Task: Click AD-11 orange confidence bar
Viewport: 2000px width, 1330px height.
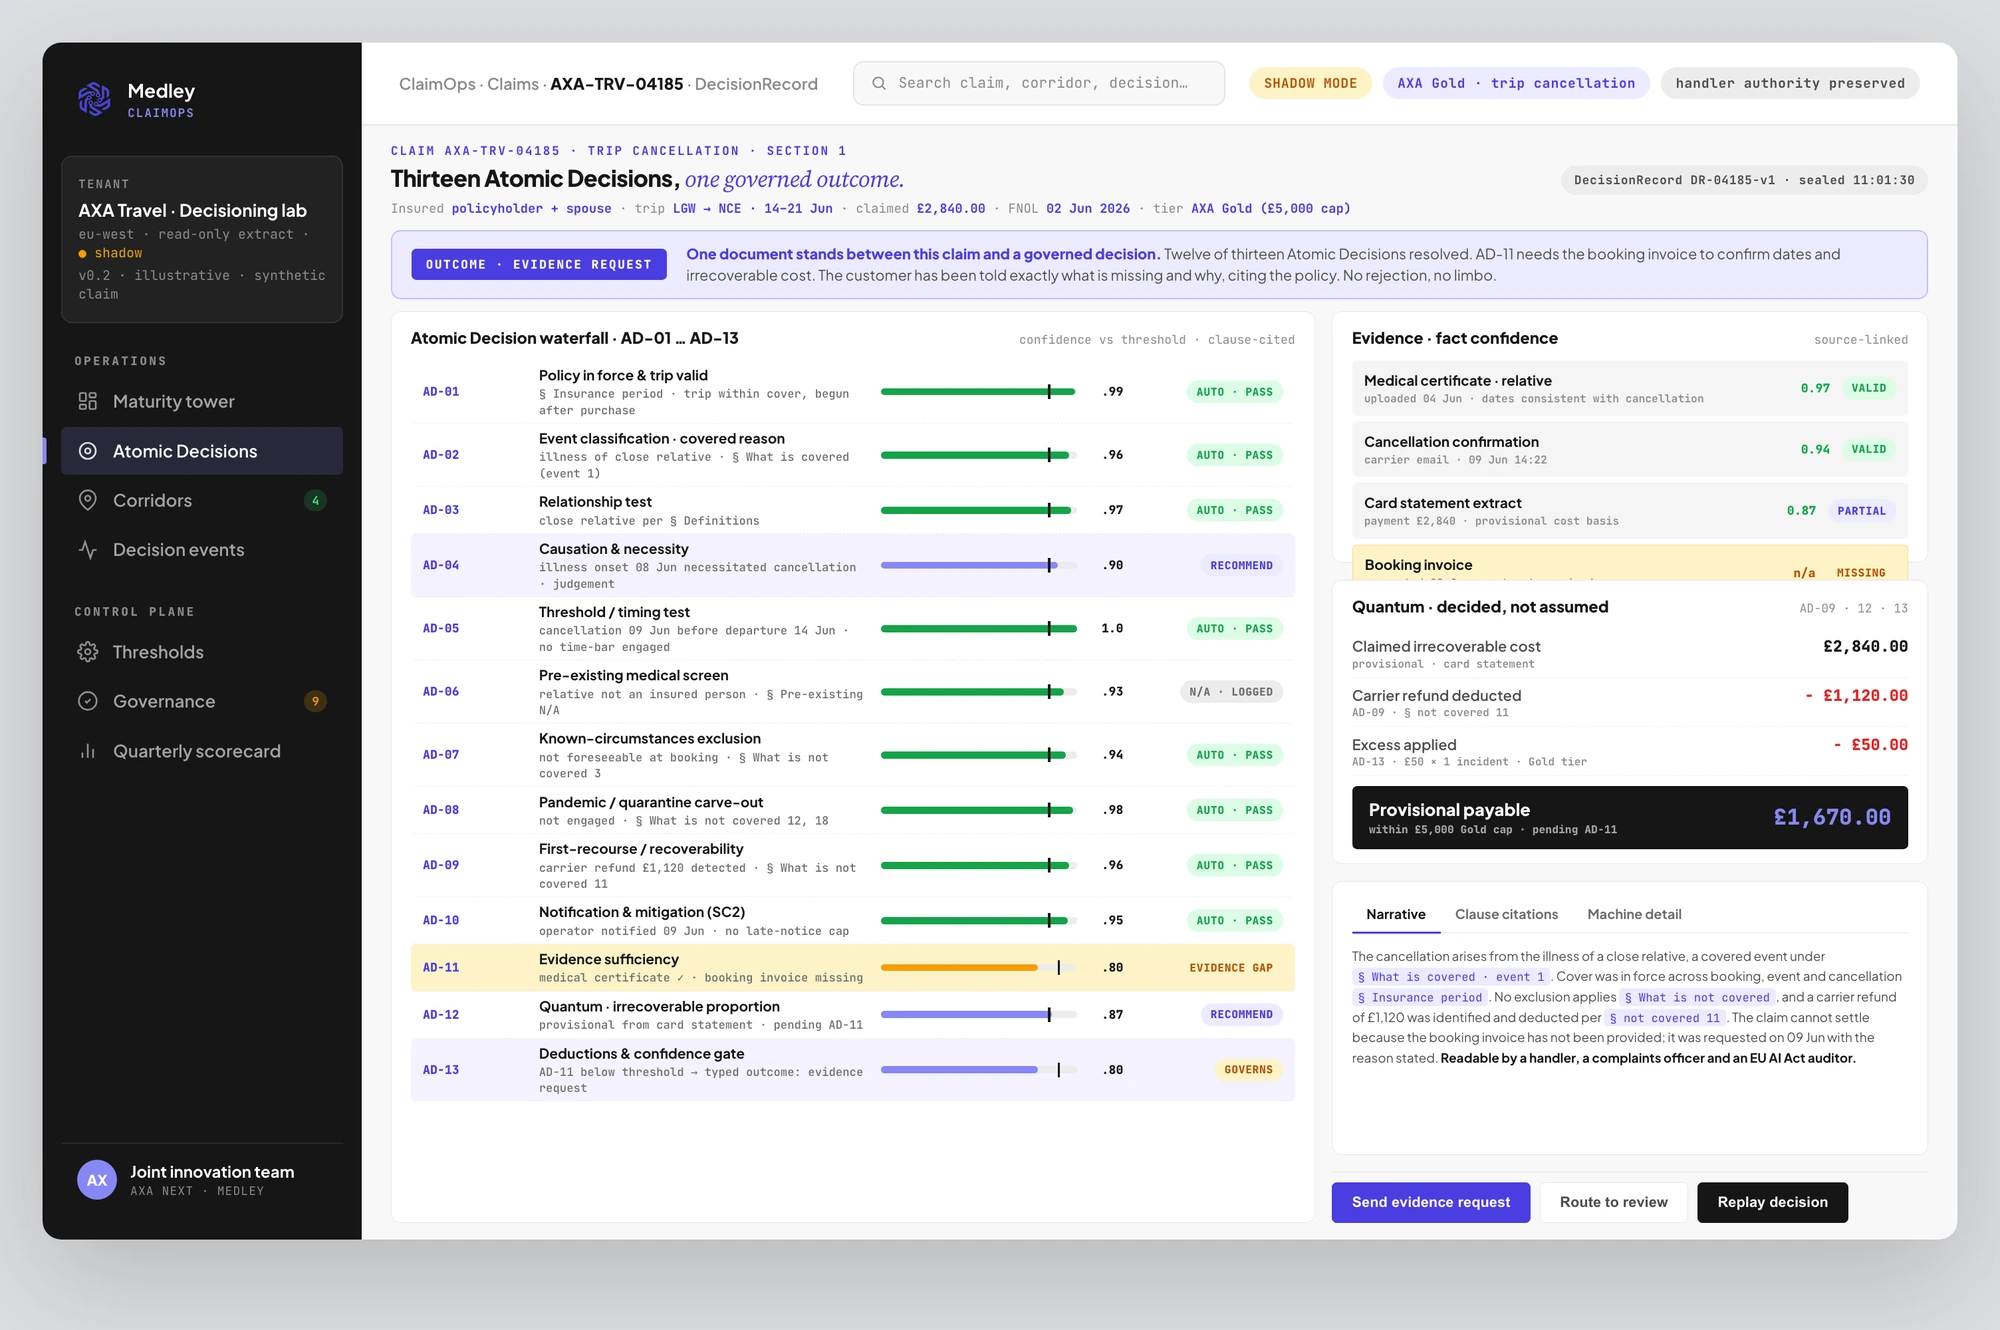Action: [x=978, y=967]
